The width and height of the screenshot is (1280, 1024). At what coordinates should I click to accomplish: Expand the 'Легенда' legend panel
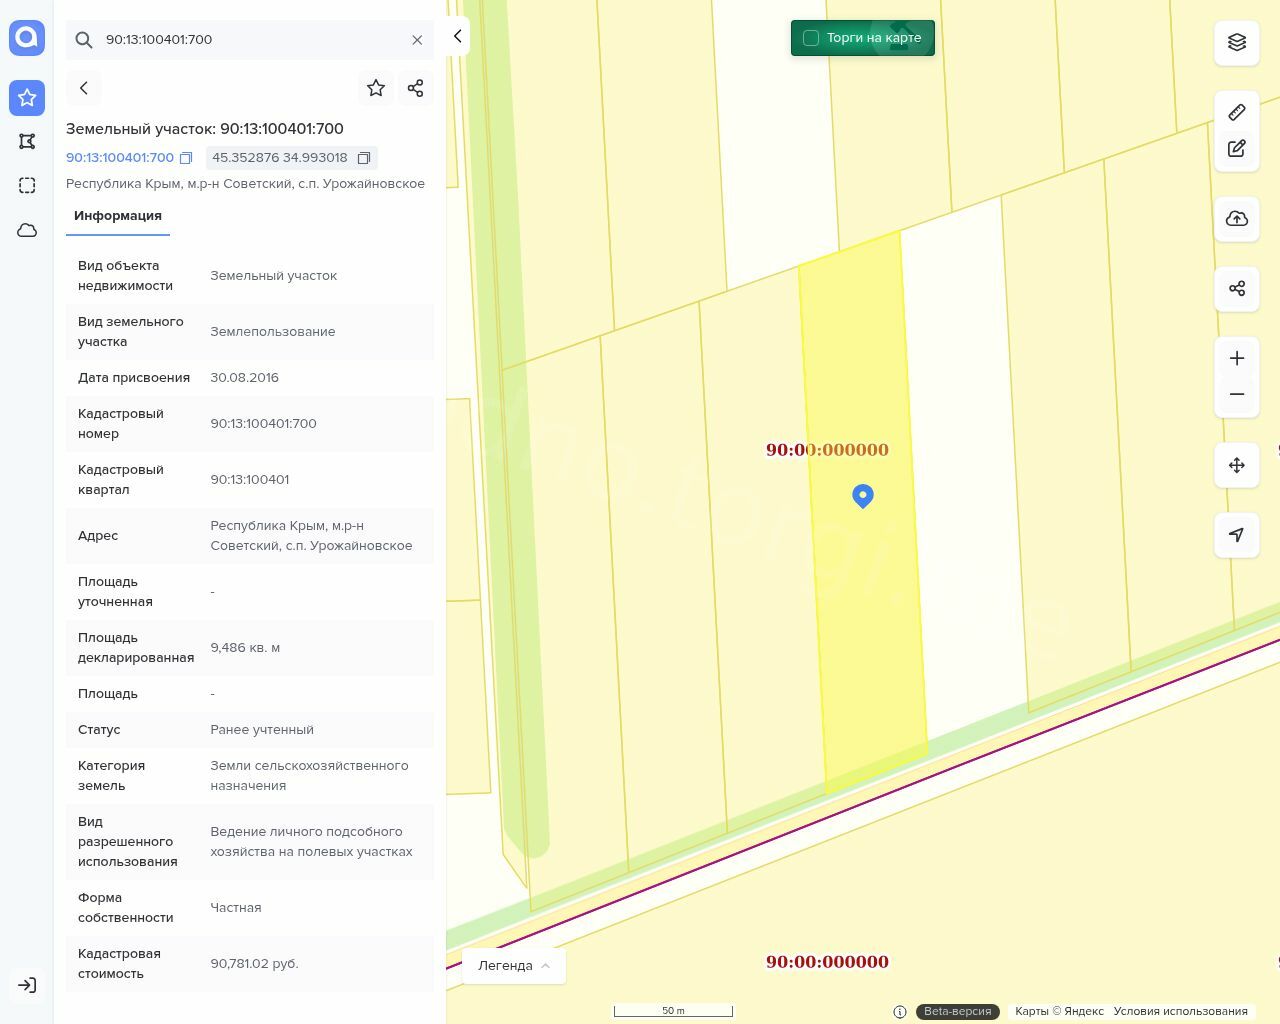click(x=513, y=965)
